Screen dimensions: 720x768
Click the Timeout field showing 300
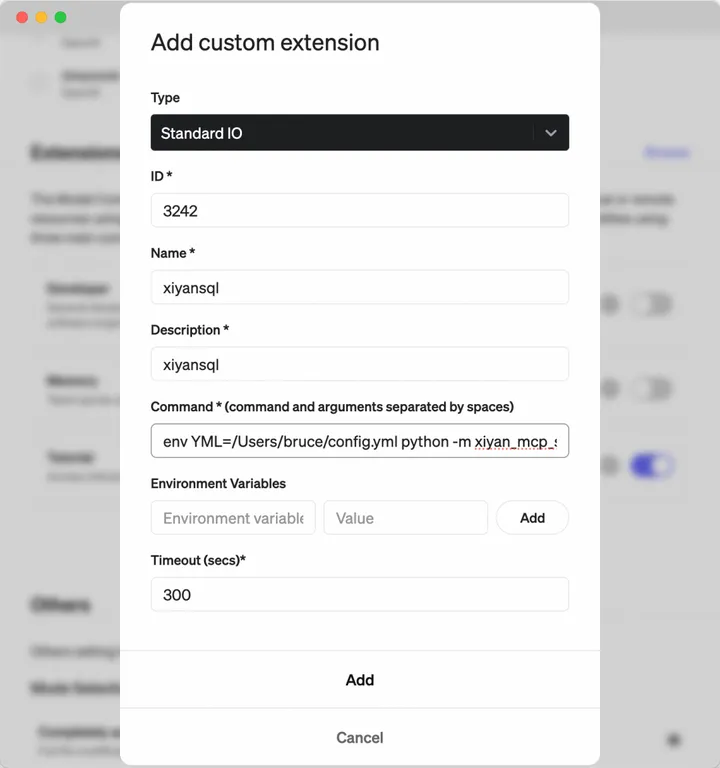pos(360,595)
